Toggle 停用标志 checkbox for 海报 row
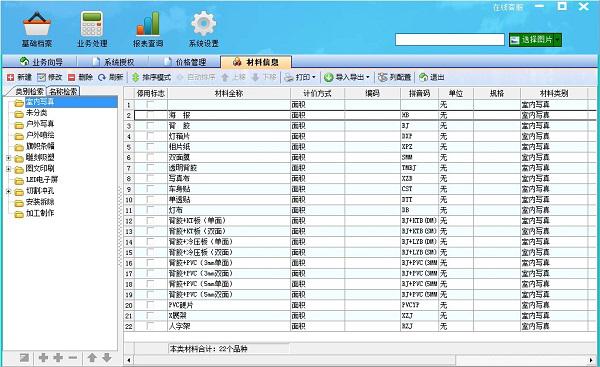 click(151, 115)
